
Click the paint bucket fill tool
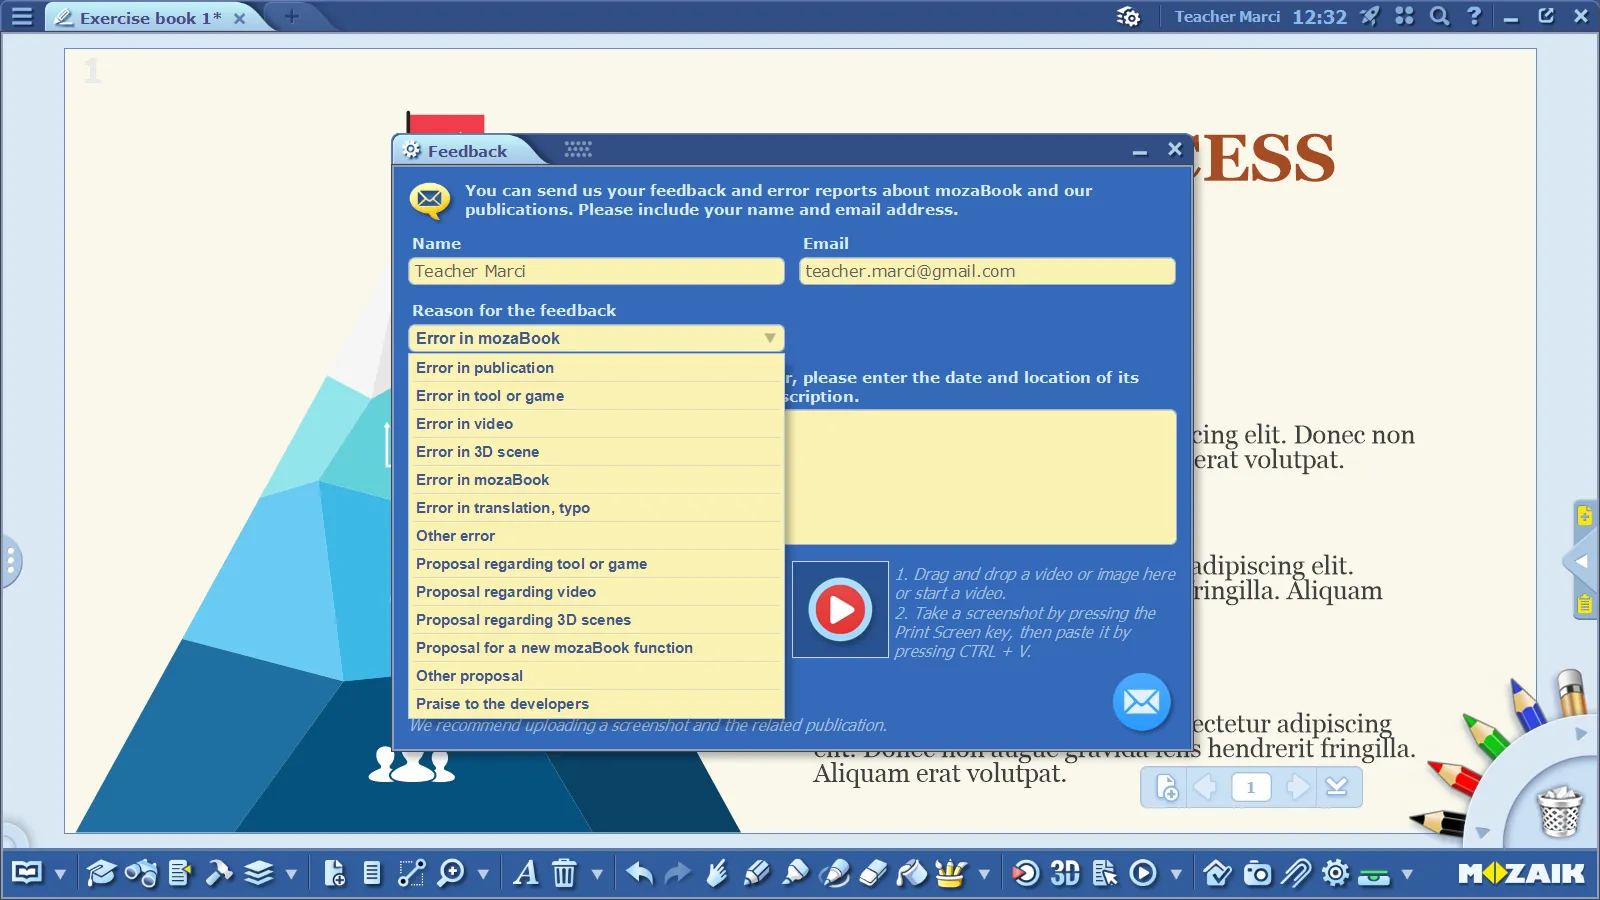tap(911, 873)
